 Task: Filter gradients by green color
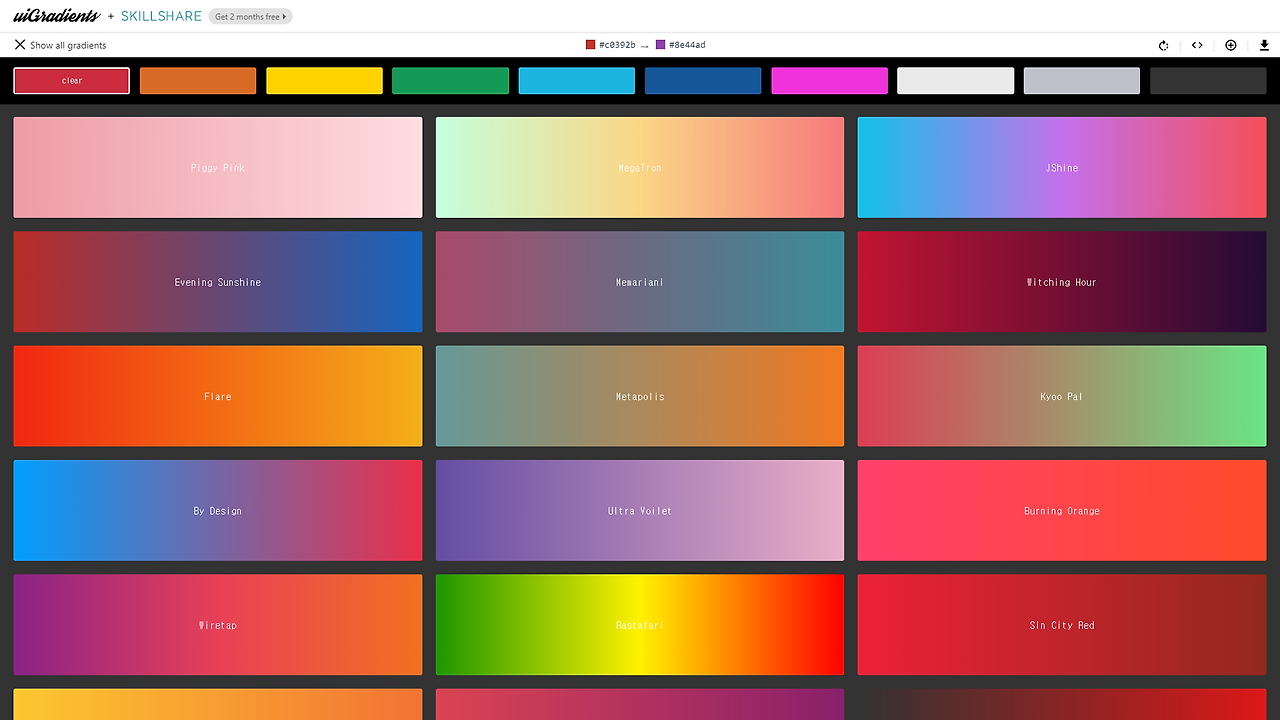(450, 81)
